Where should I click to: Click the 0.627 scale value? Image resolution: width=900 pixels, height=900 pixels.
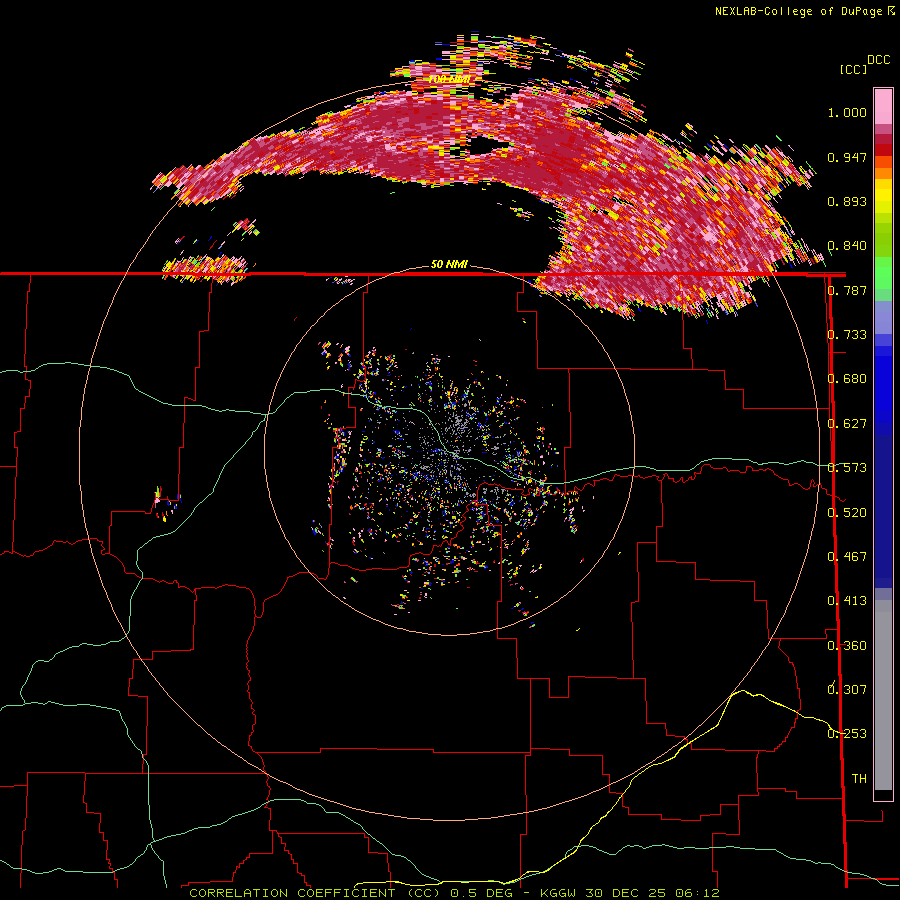[x=847, y=424]
